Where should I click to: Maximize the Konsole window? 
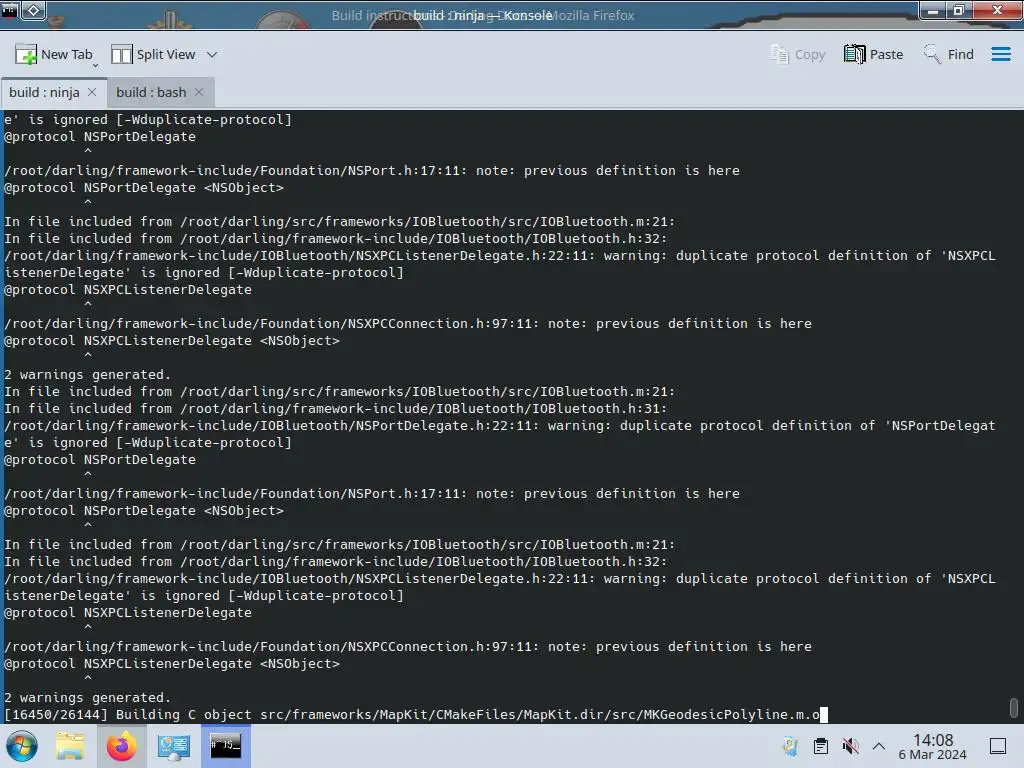tap(959, 10)
